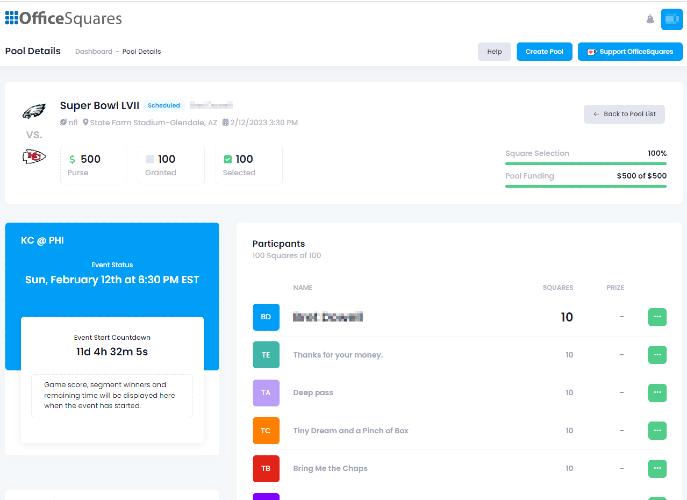687x500 pixels.
Task: Click participant Tiny Dream and a Pinch of Box
Action: 351,431
